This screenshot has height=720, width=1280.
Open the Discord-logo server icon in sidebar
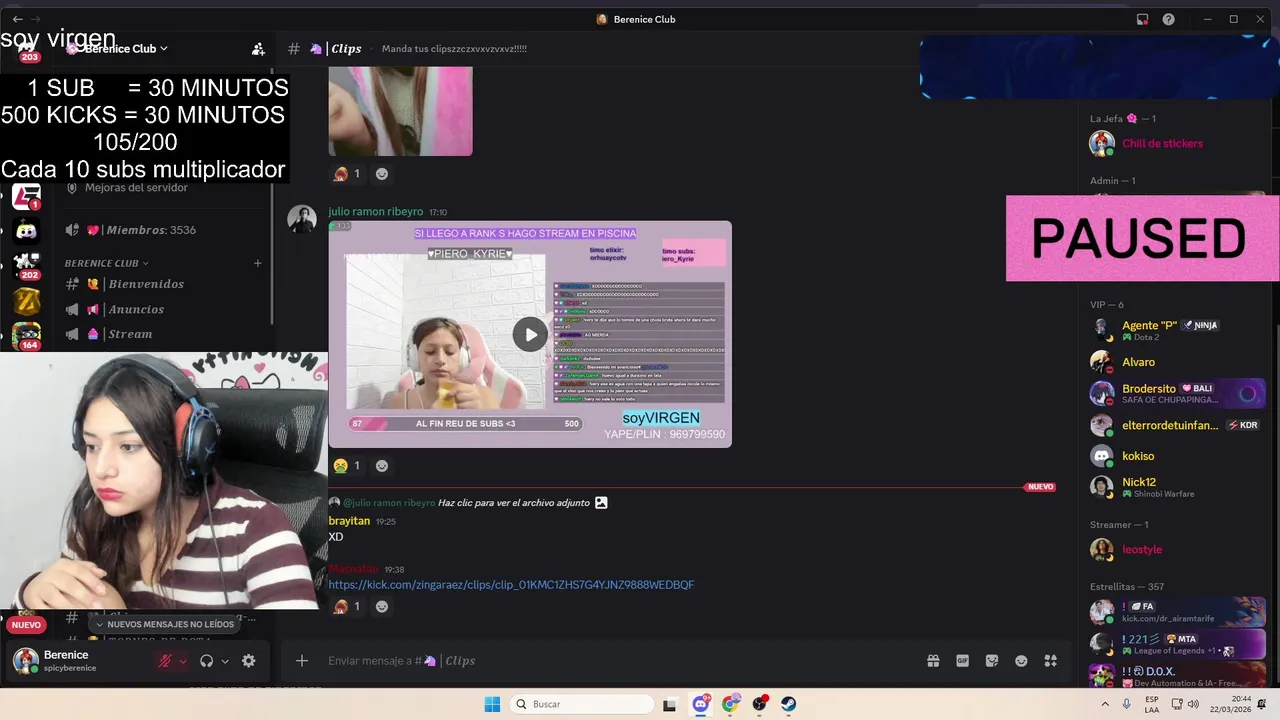(x=26, y=231)
